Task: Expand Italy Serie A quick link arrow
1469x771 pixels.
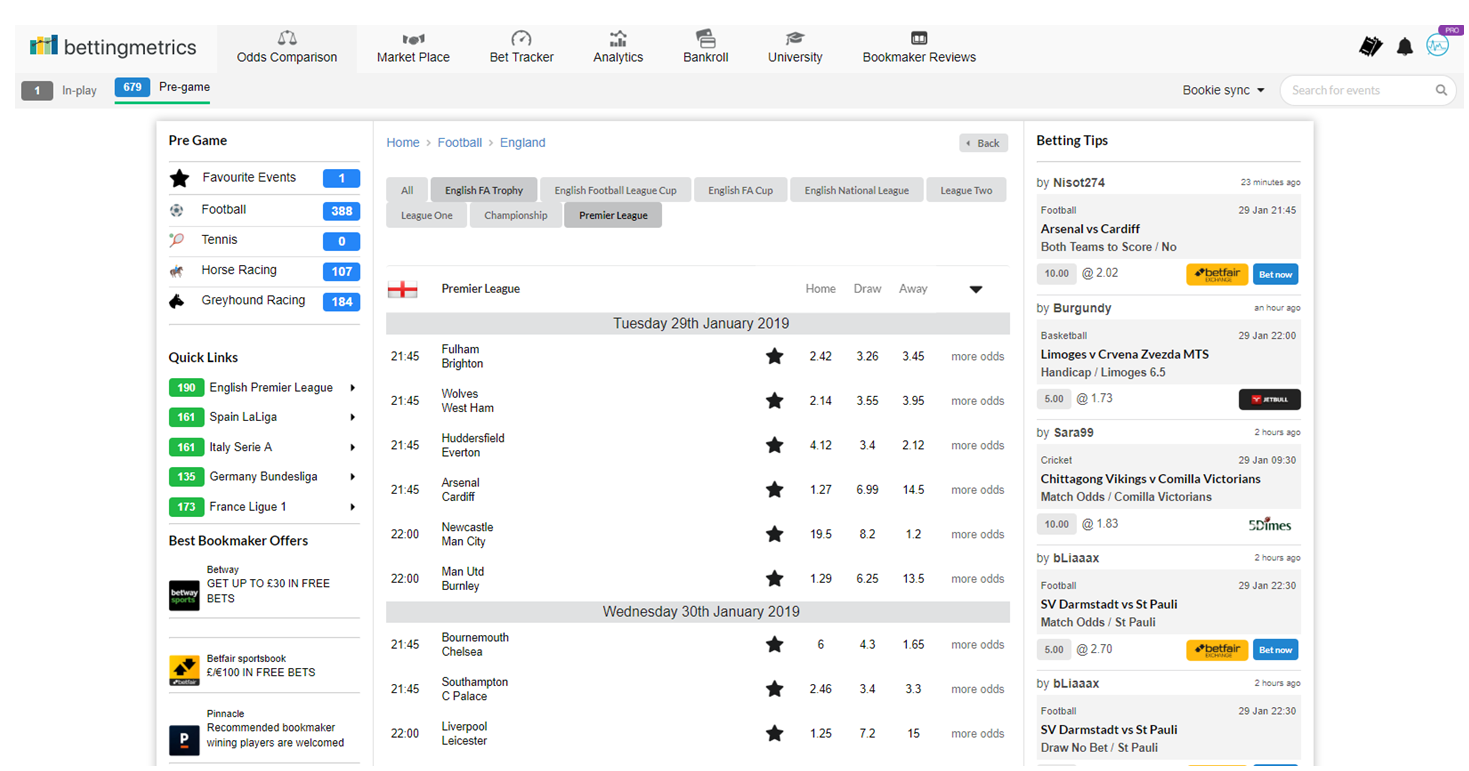Action: [x=353, y=448]
